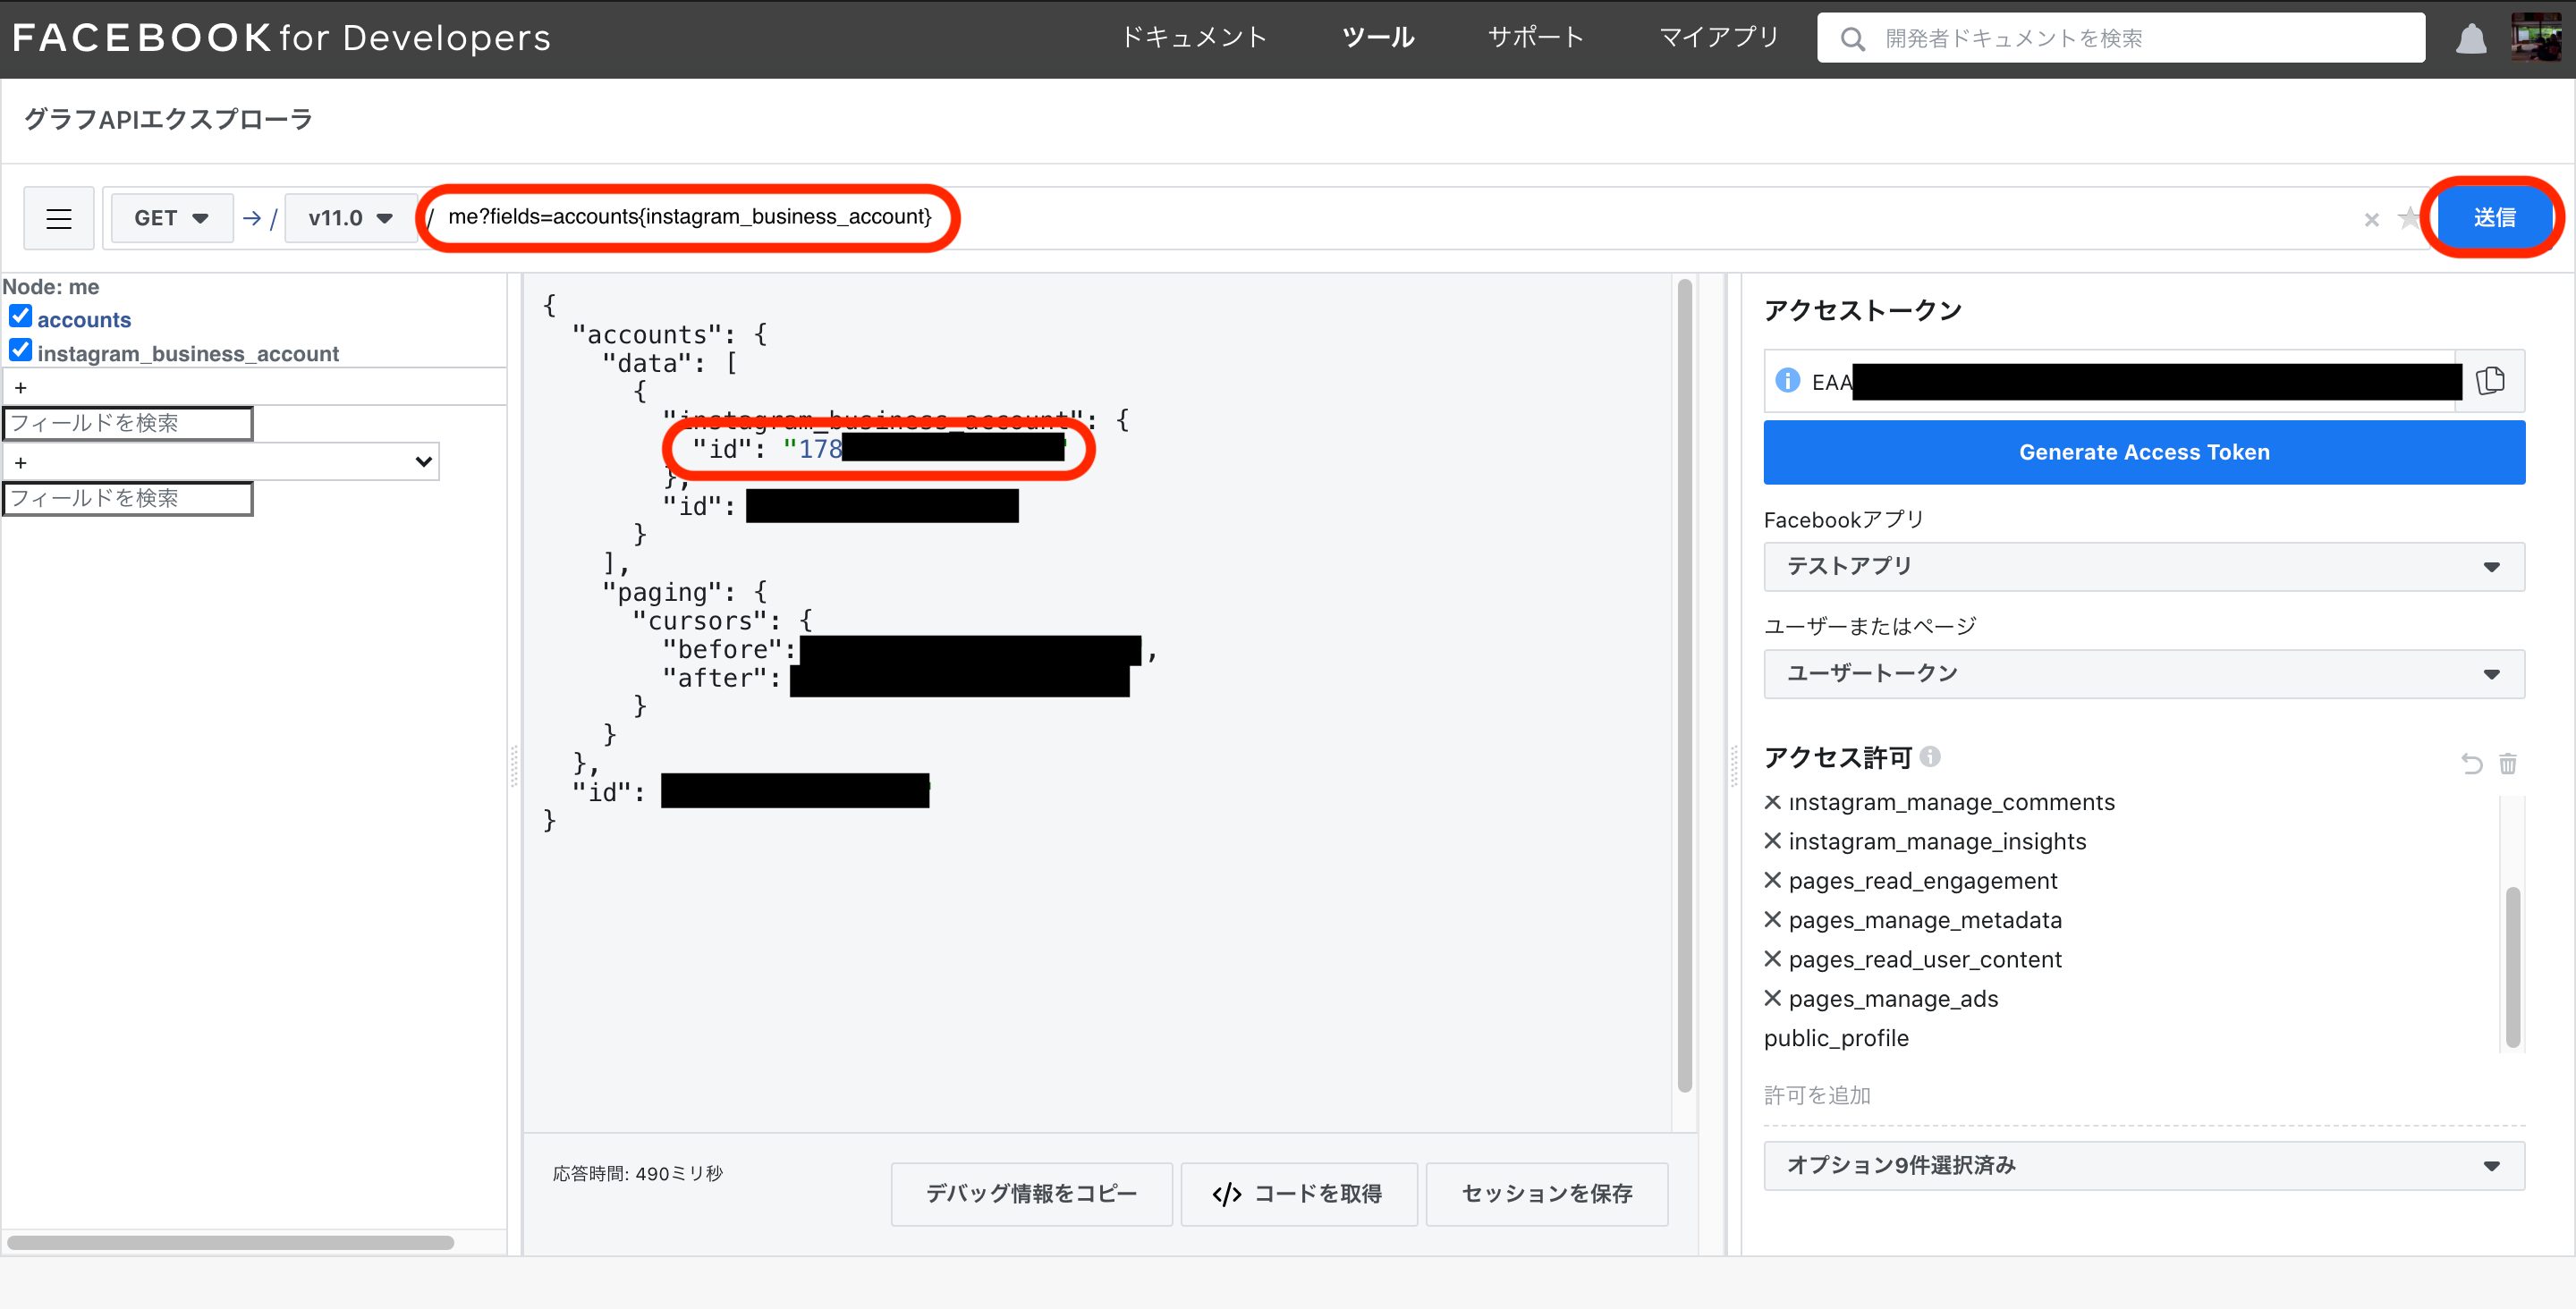Delete all permissions with the trash icon

(2507, 764)
